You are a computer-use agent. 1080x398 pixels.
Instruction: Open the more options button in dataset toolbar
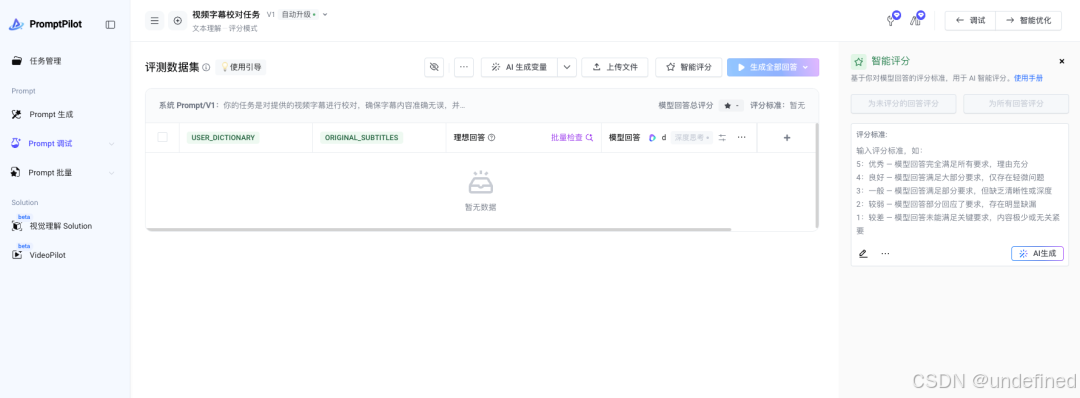[x=464, y=67]
